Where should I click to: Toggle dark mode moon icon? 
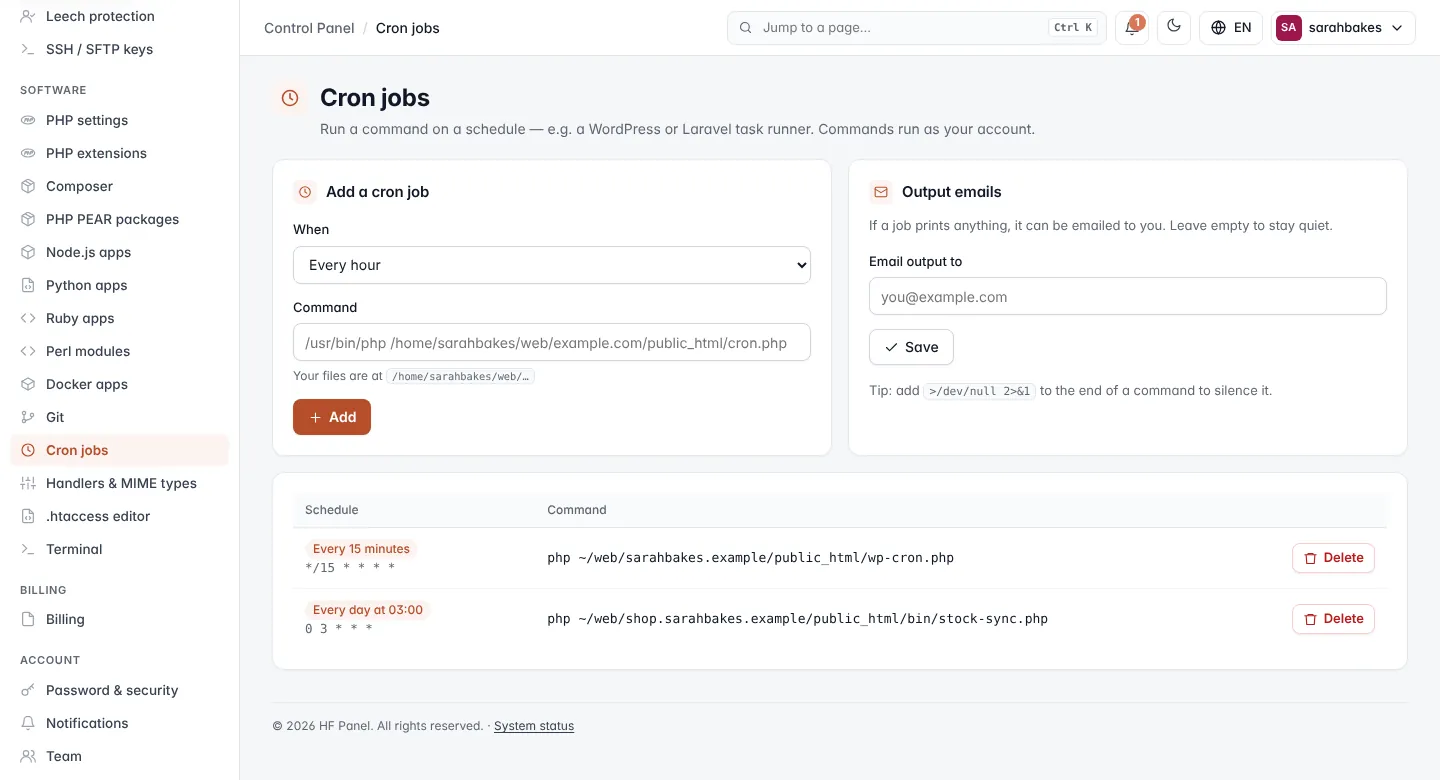tap(1174, 28)
